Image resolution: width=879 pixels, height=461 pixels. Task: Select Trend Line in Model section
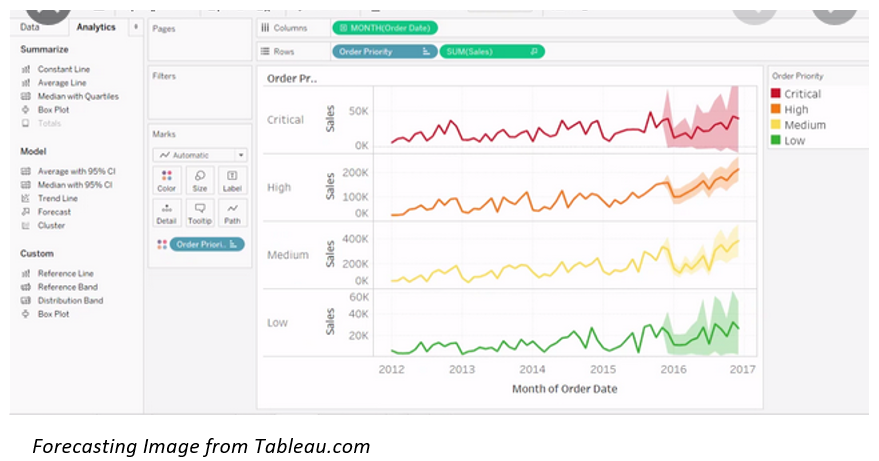coord(57,198)
